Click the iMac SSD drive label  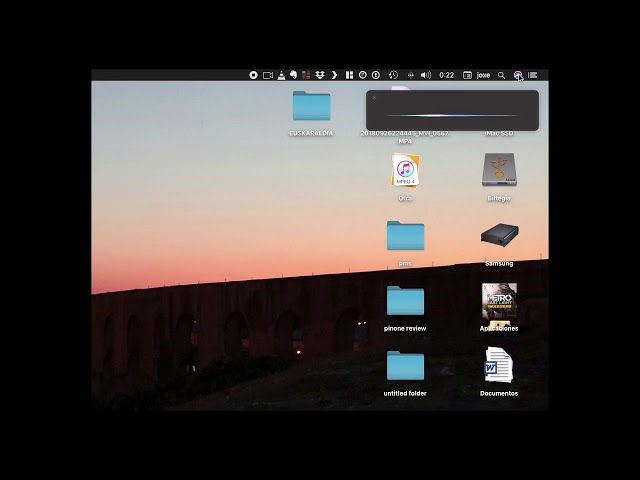pos(499,133)
